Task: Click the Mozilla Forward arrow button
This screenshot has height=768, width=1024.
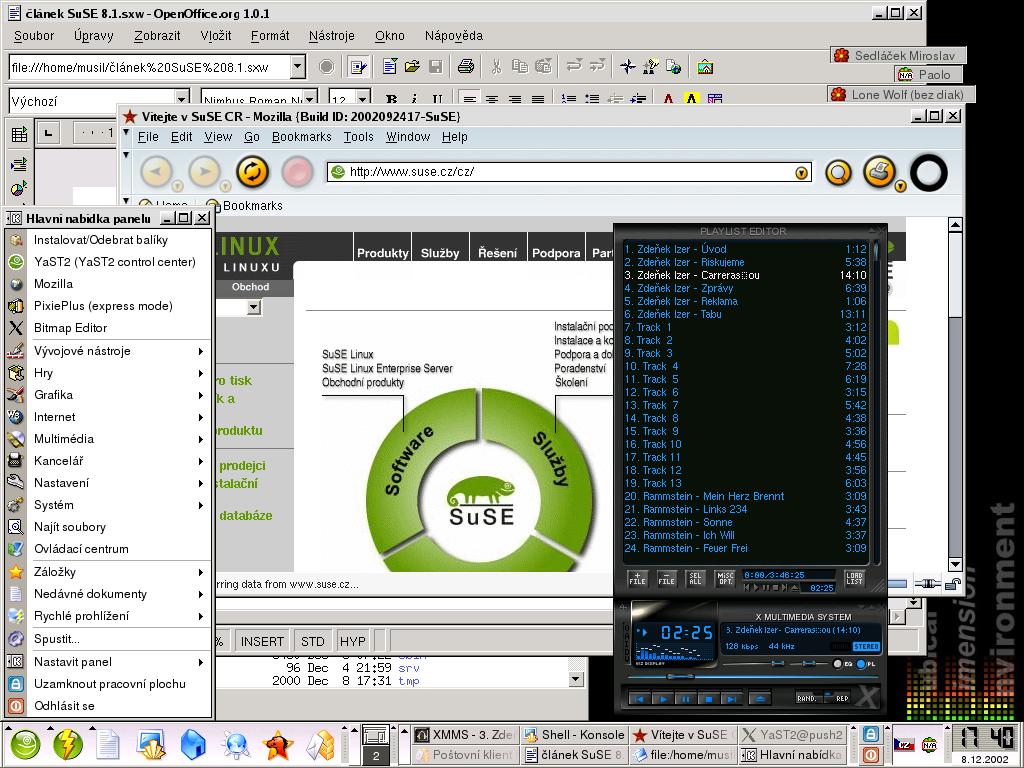Action: pos(204,172)
